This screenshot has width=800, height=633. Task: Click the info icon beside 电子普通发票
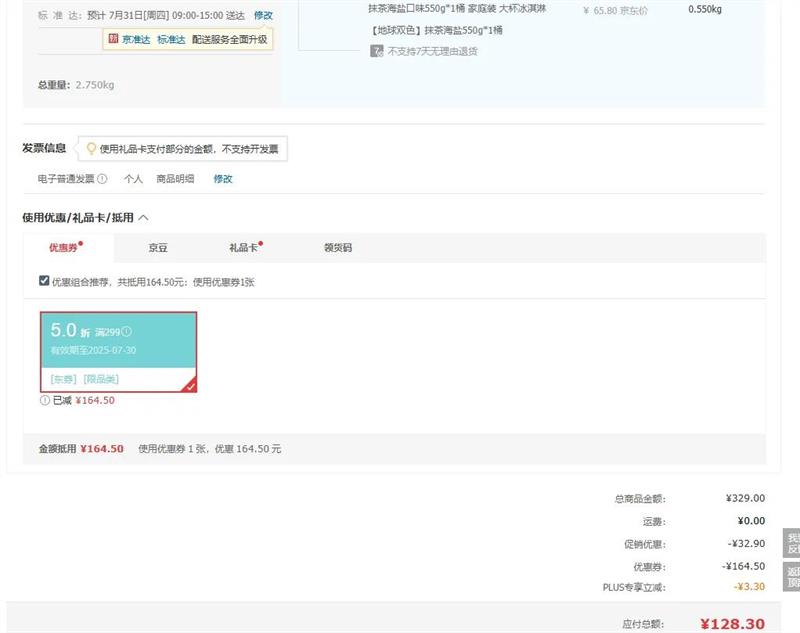pos(102,179)
